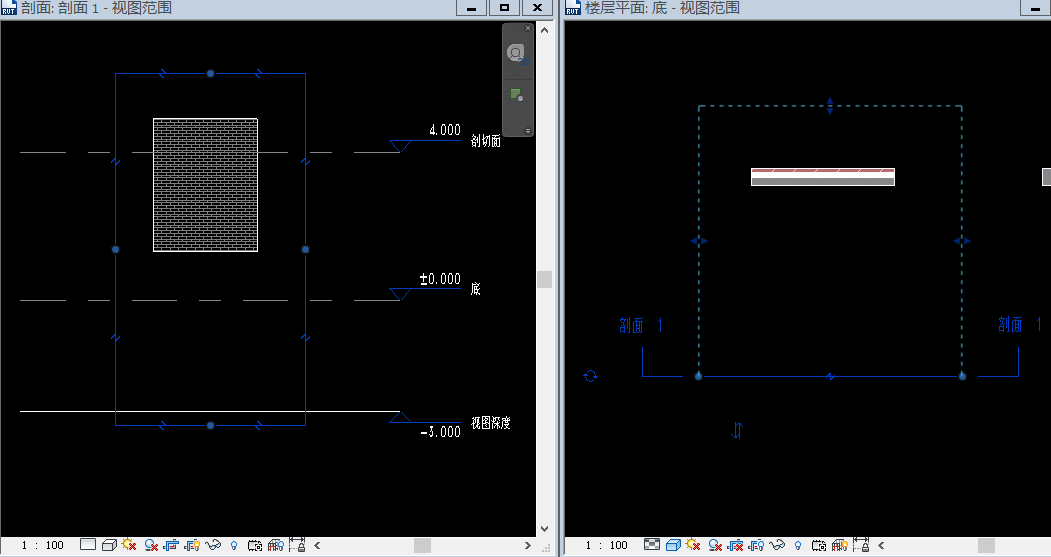
Task: Select the 视图深度 level label
Action: (x=490, y=423)
